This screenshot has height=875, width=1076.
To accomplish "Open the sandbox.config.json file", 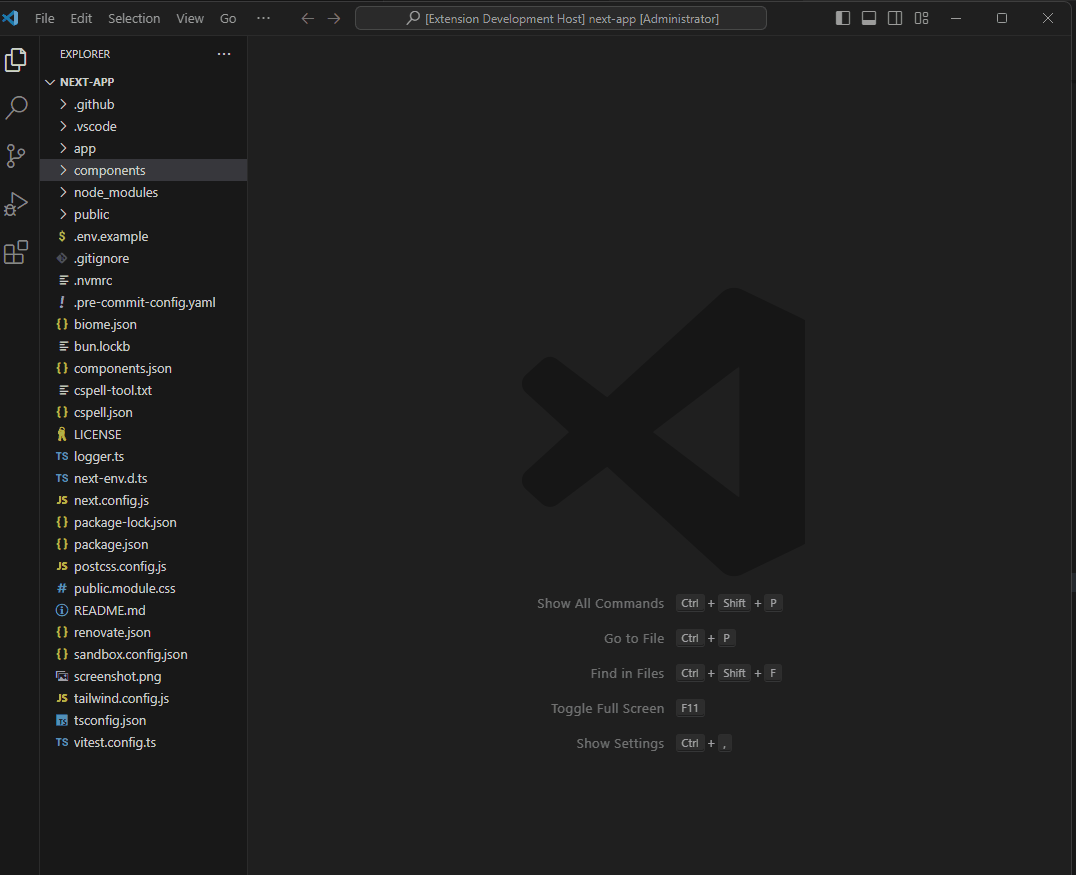I will click(143, 654).
